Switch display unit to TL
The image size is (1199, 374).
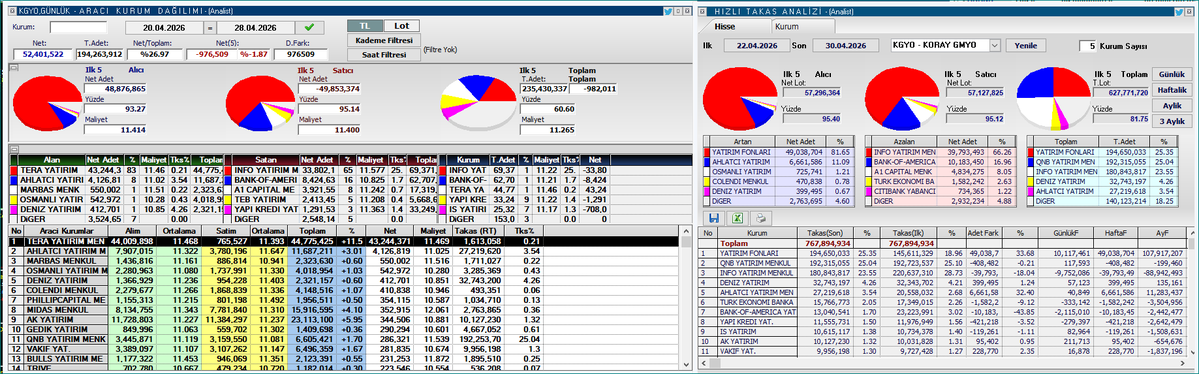[364, 25]
